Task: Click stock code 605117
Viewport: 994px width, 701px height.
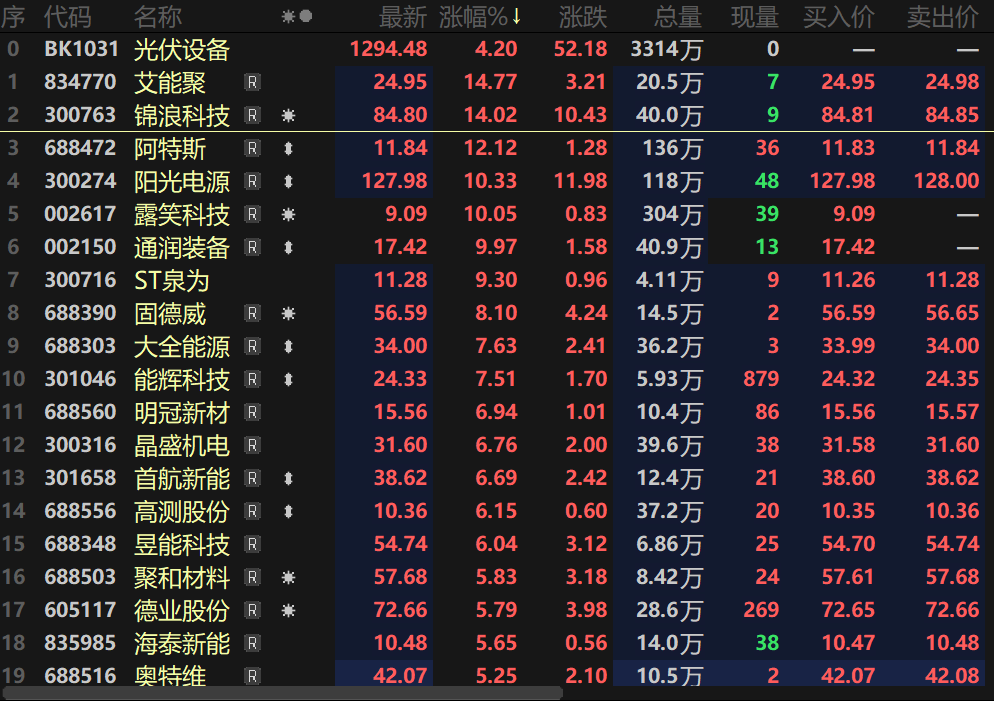Action: pos(81,610)
